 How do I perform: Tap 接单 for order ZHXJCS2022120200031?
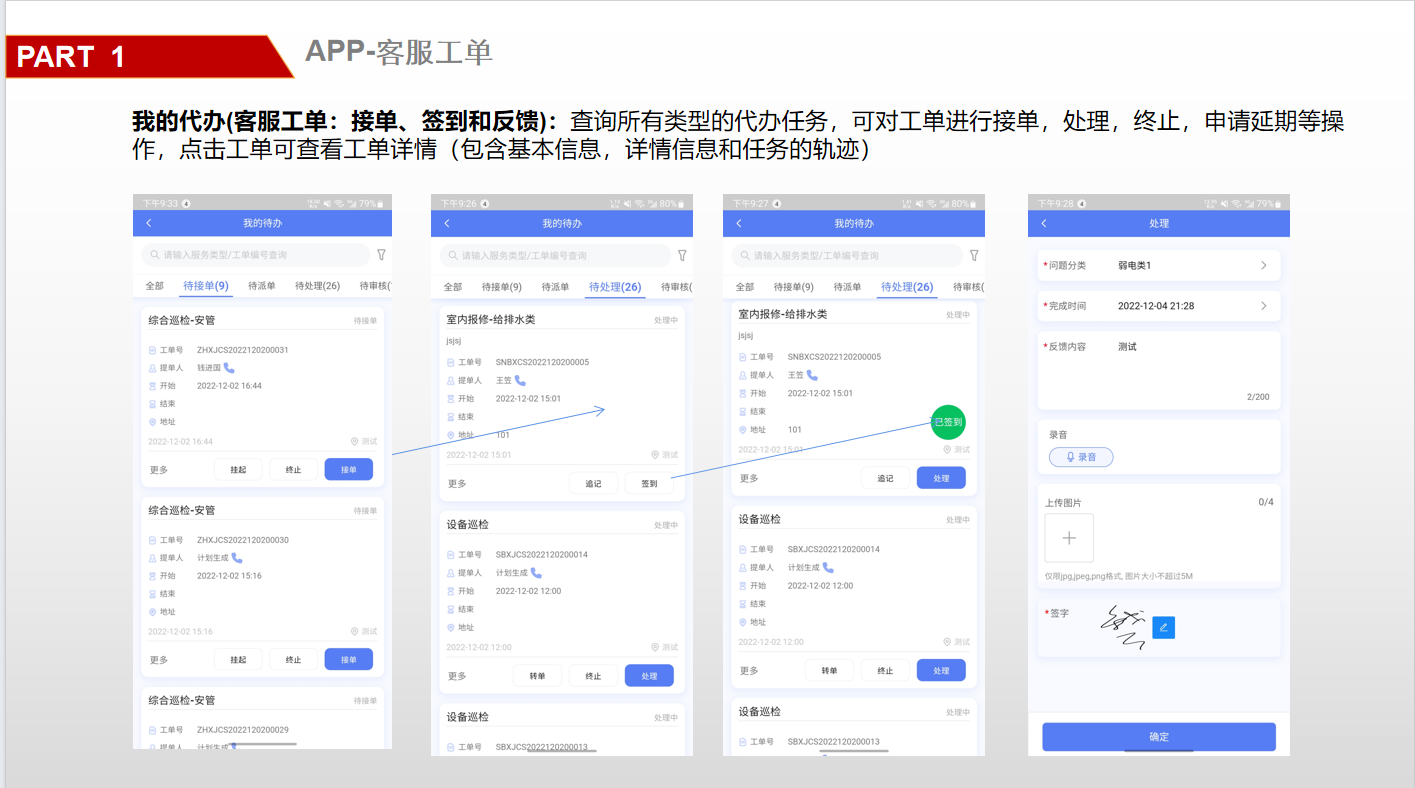pos(348,470)
